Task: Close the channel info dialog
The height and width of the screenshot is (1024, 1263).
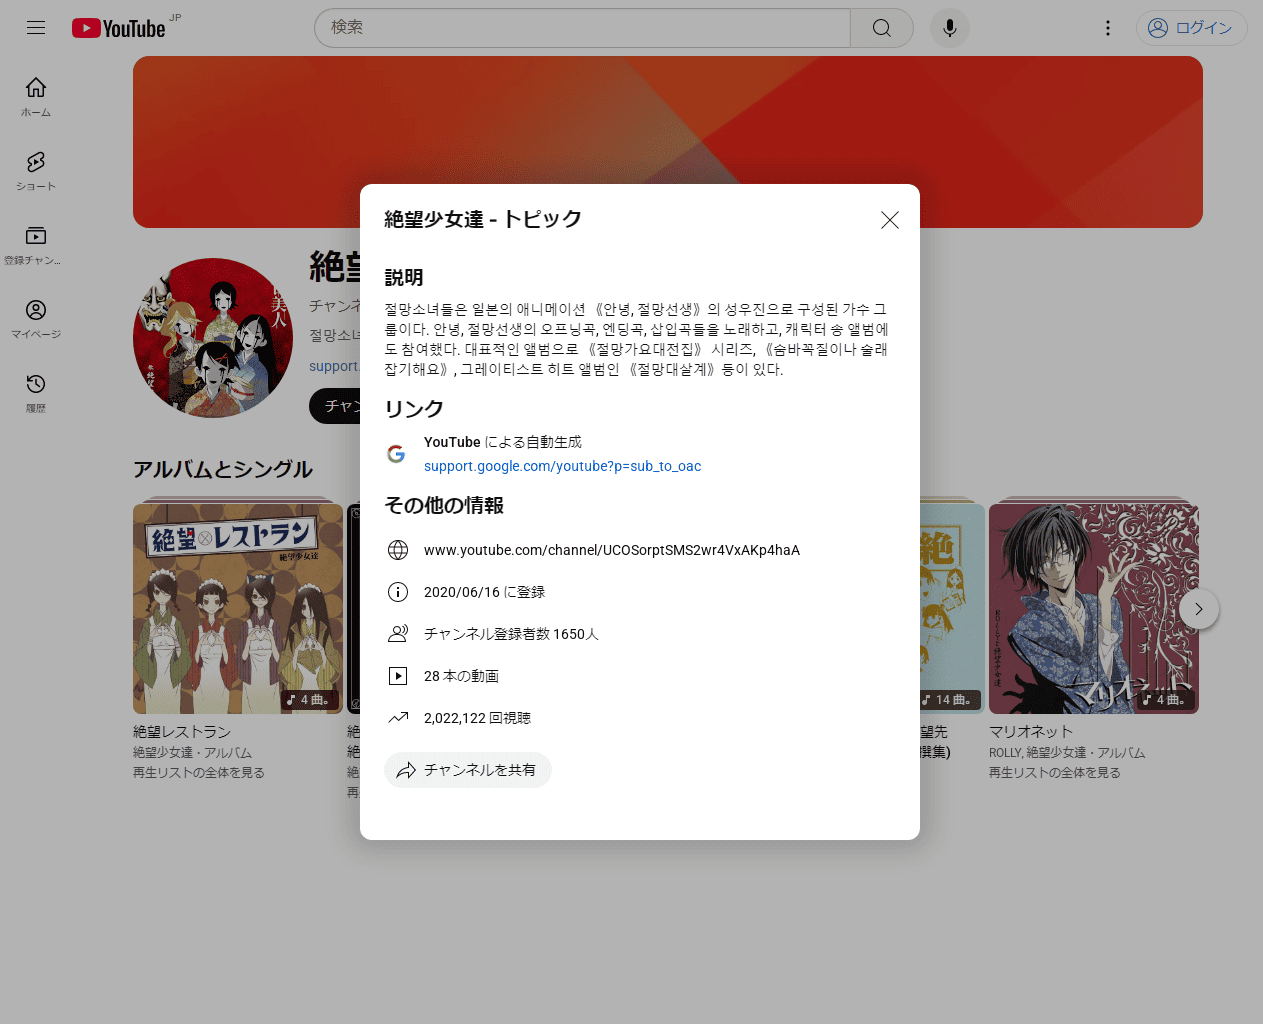Action: point(889,220)
